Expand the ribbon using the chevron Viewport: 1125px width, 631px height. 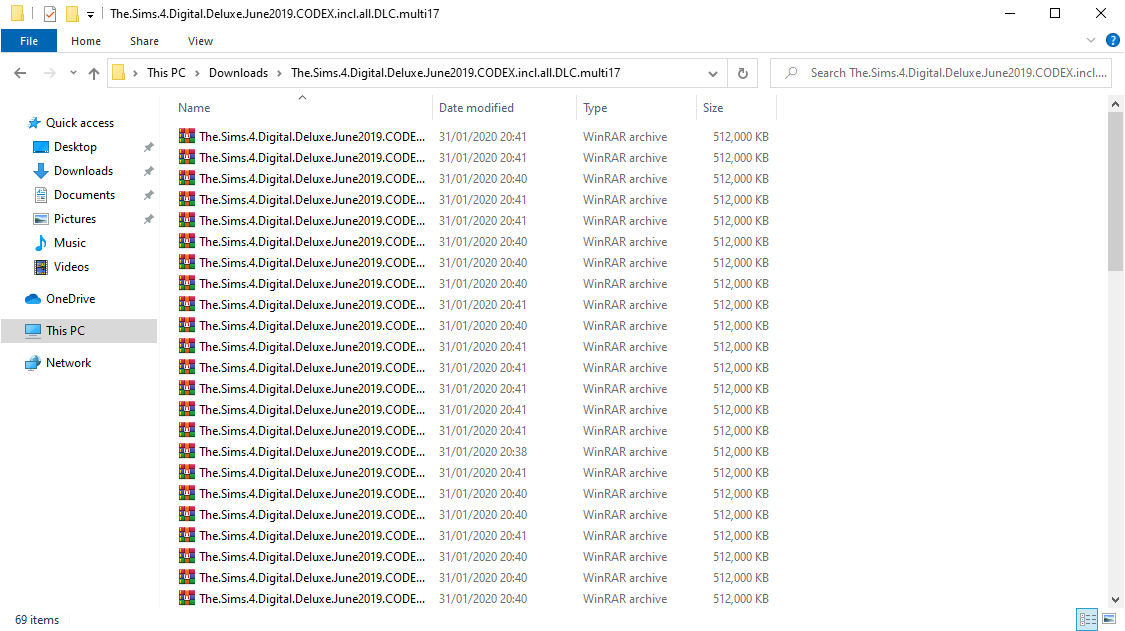(x=1091, y=41)
